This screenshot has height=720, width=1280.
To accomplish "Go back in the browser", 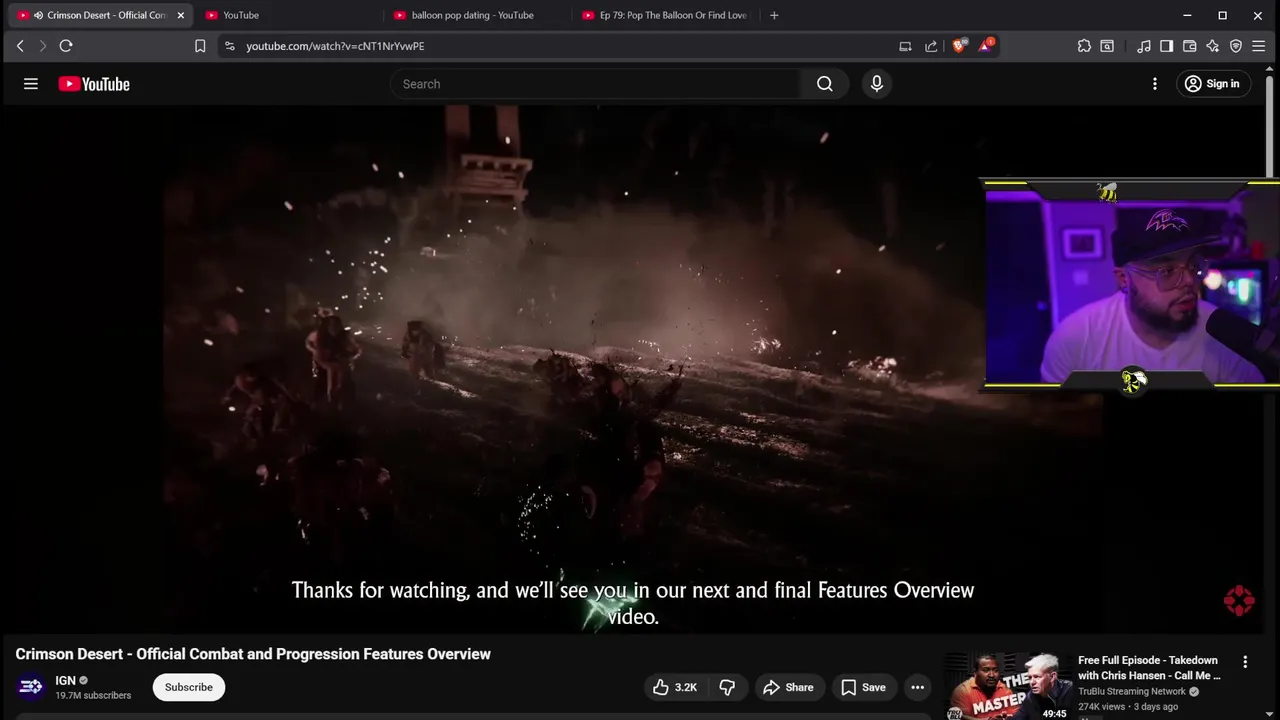I will (x=20, y=46).
